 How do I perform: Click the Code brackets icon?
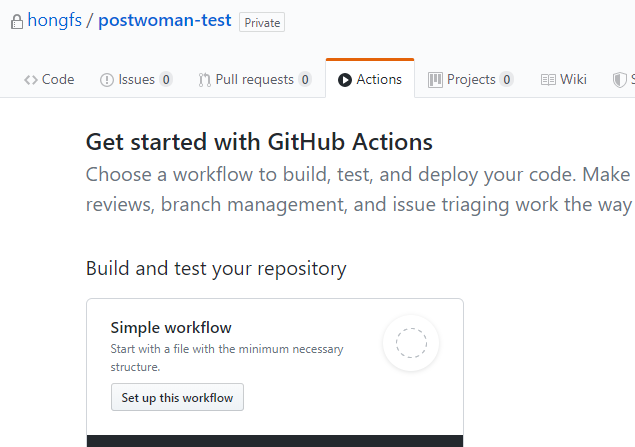31,80
